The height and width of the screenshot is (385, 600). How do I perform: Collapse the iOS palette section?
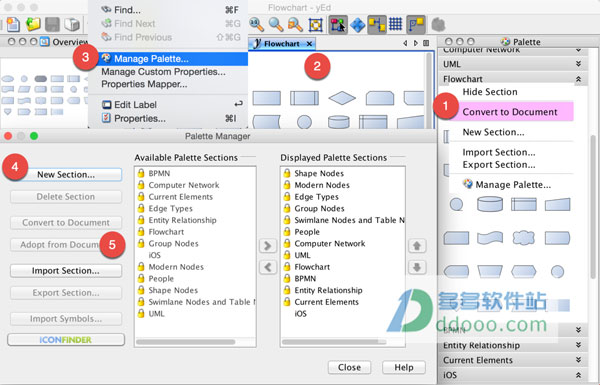click(579, 375)
